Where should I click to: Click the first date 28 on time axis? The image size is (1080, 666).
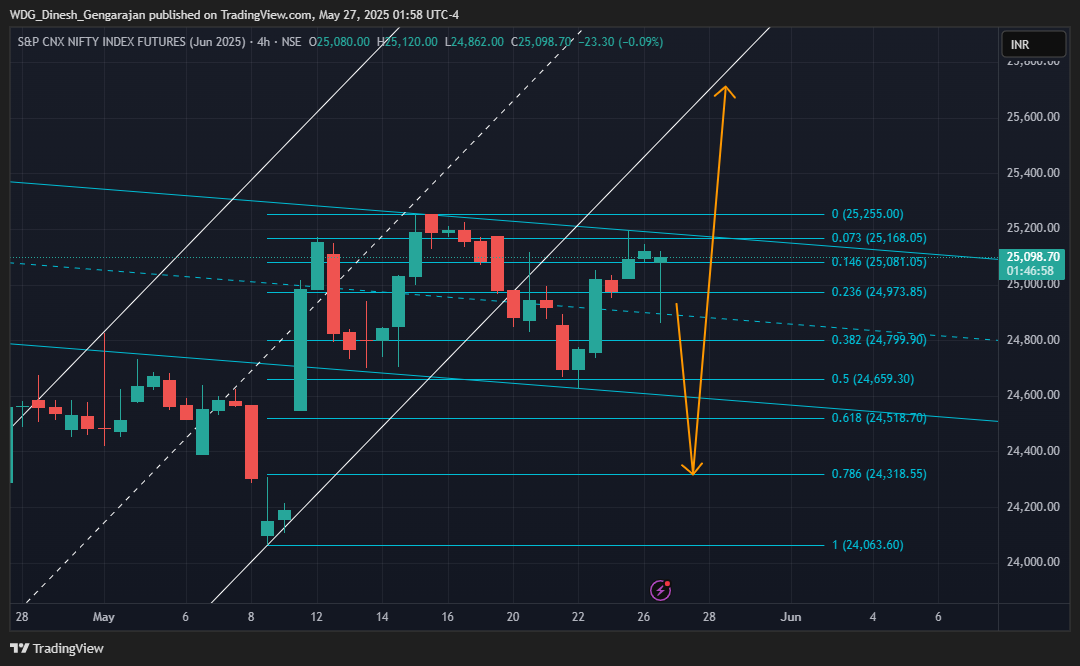point(22,617)
